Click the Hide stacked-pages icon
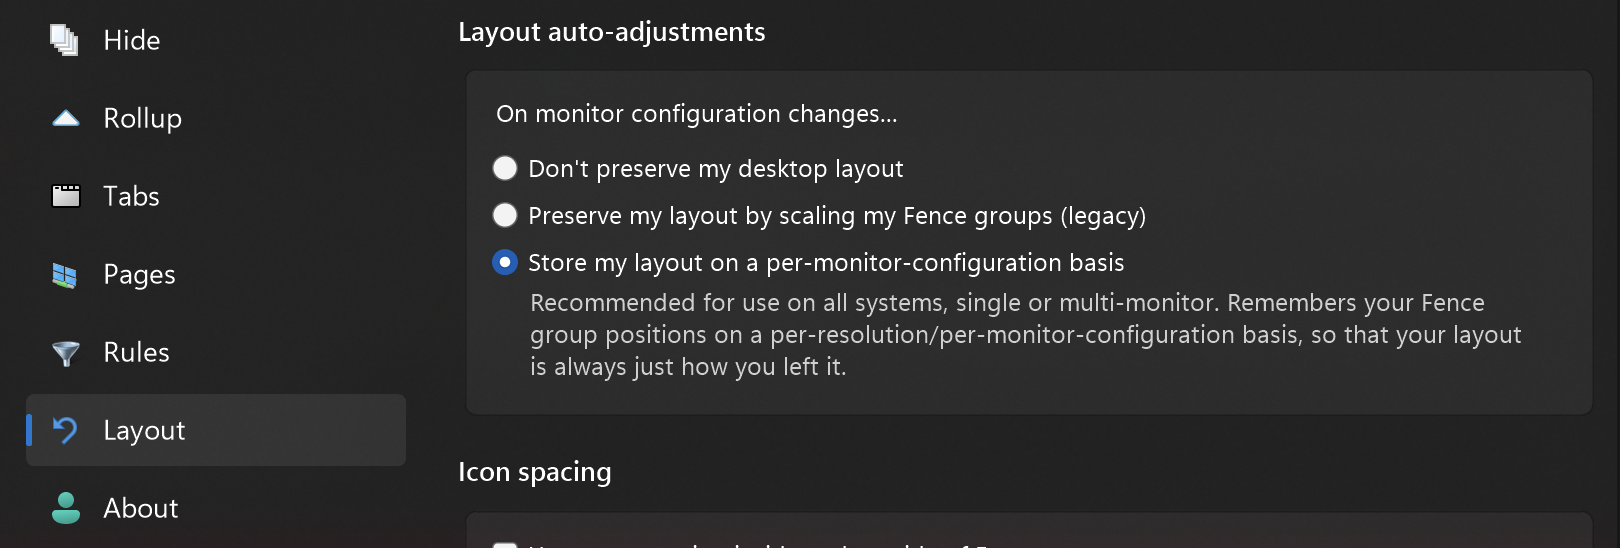 (65, 40)
